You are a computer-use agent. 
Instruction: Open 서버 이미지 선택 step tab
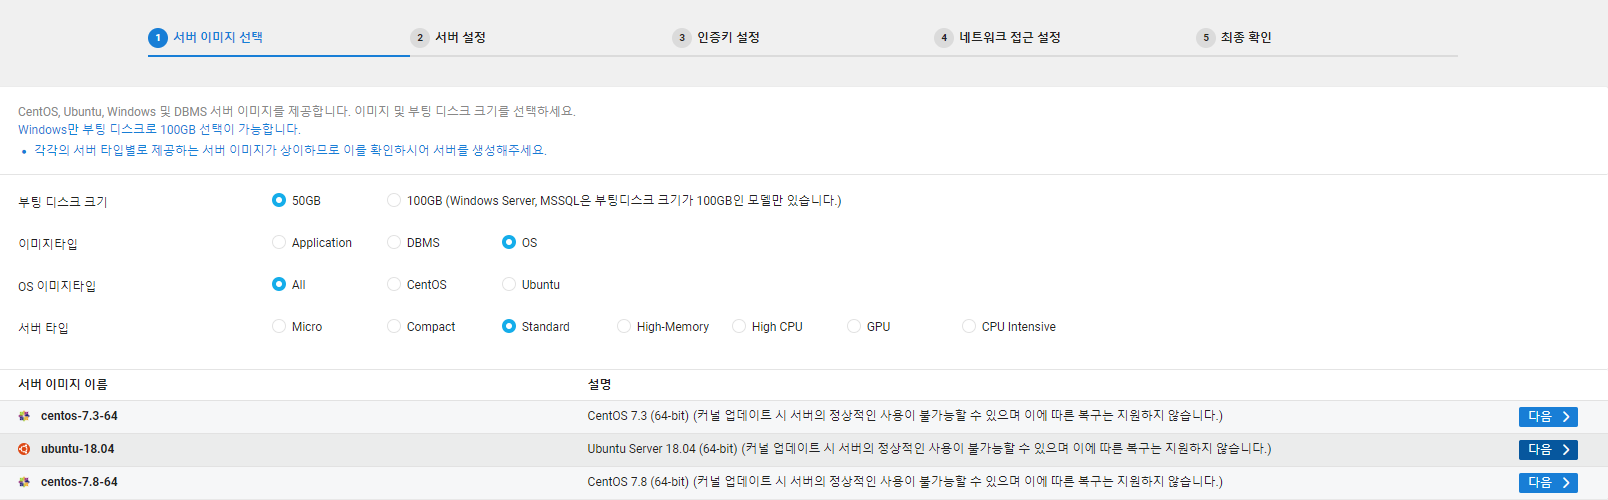218,37
